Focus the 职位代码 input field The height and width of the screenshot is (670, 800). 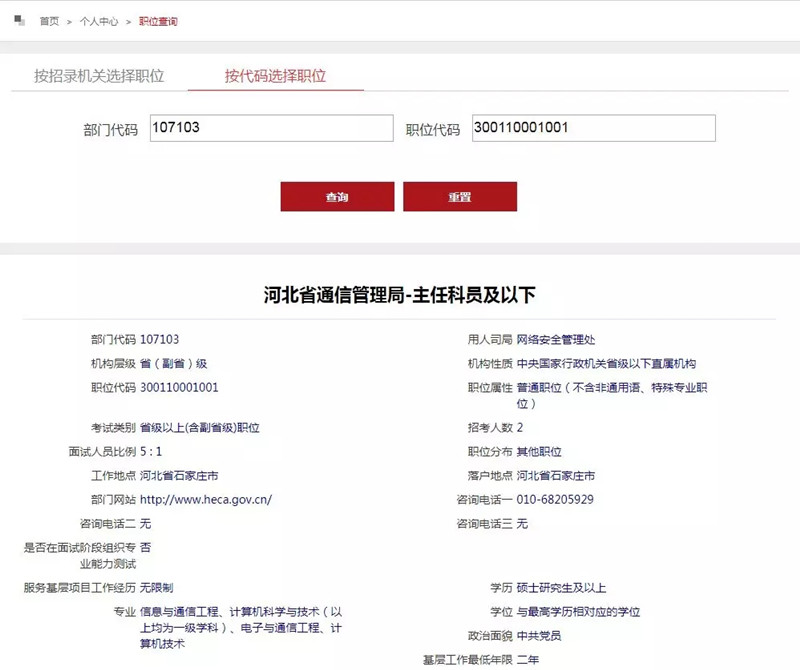pos(594,128)
